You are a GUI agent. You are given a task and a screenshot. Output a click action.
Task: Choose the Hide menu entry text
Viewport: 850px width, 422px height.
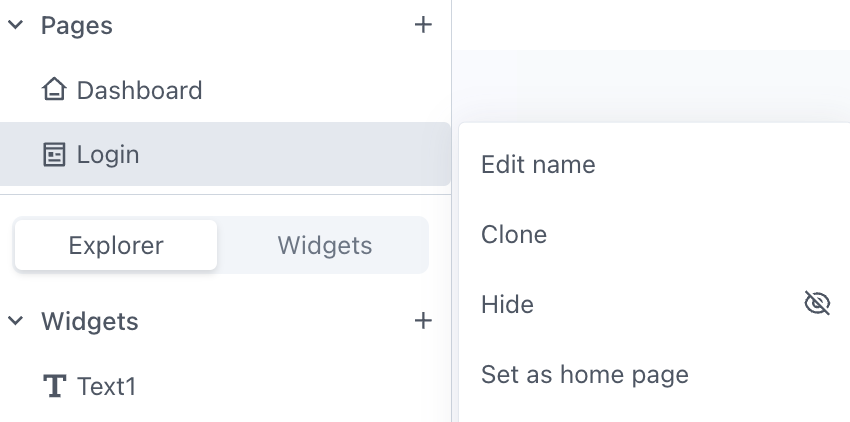tap(507, 304)
